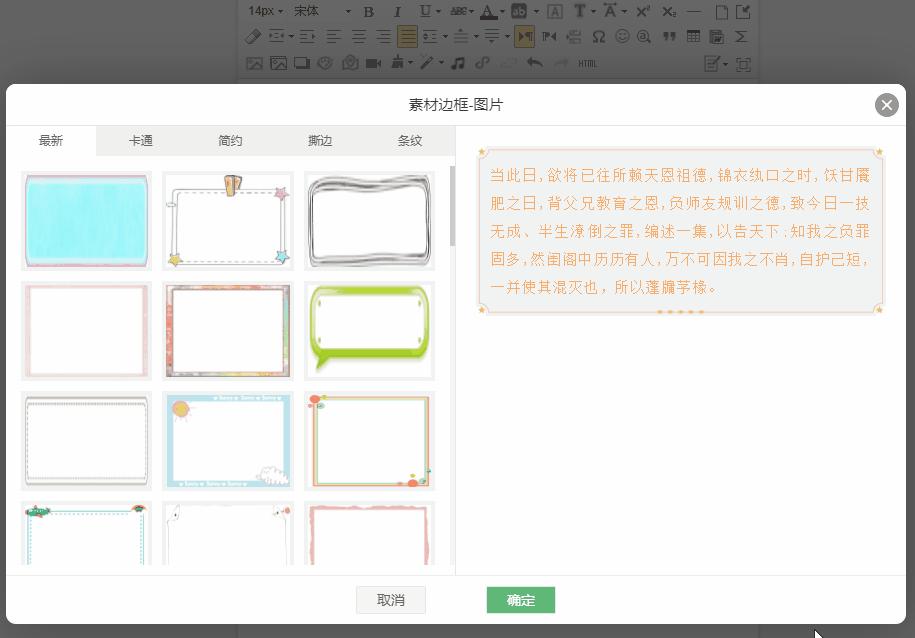Click the blockquote icon in background editor
This screenshot has height=638, width=915.
click(x=669, y=37)
